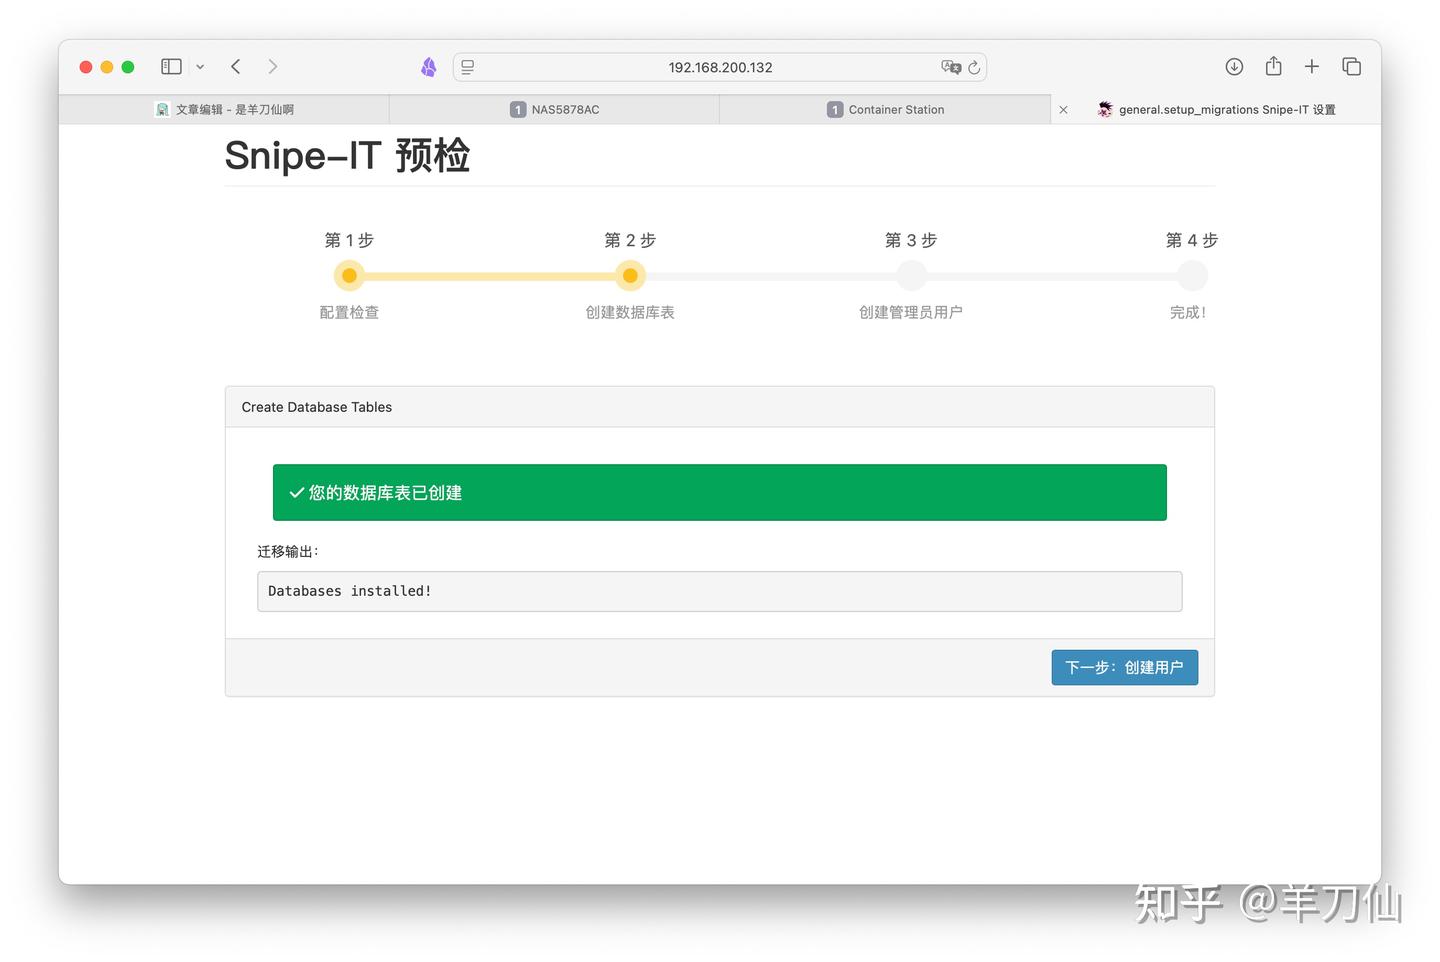
Task: Open a new tab with the plus icon
Action: click(x=1312, y=66)
